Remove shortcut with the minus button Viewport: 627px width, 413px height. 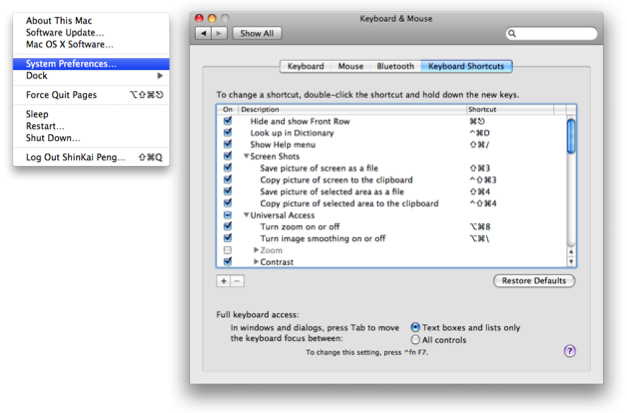237,281
